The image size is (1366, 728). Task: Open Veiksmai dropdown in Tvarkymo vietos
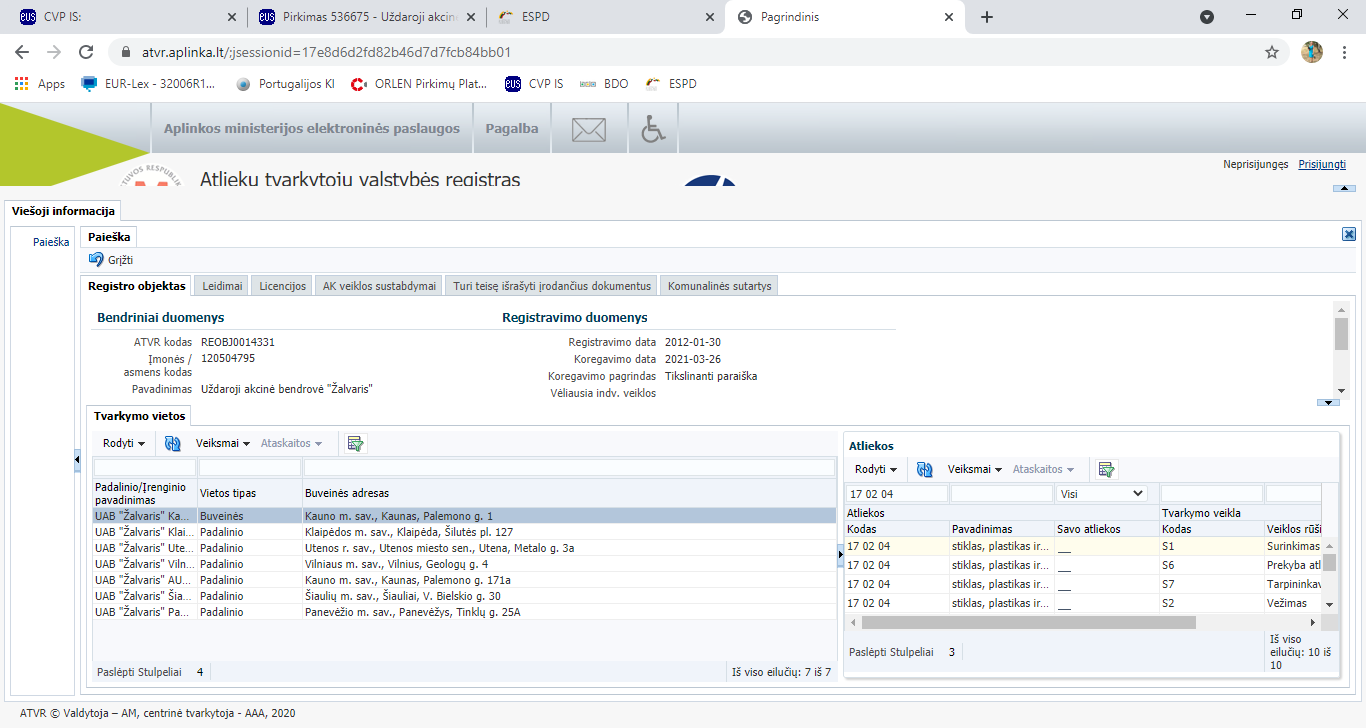point(222,443)
